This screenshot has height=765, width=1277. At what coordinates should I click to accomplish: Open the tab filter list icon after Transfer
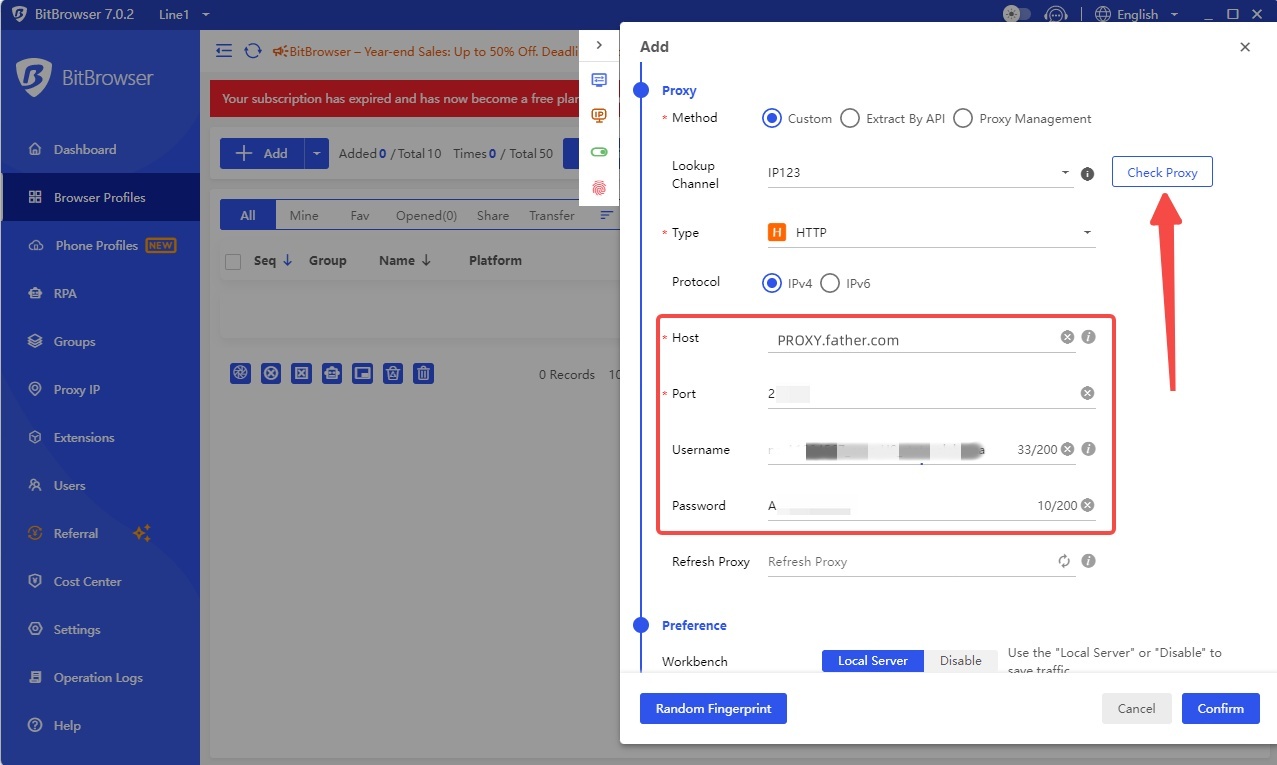pyautogui.click(x=606, y=215)
